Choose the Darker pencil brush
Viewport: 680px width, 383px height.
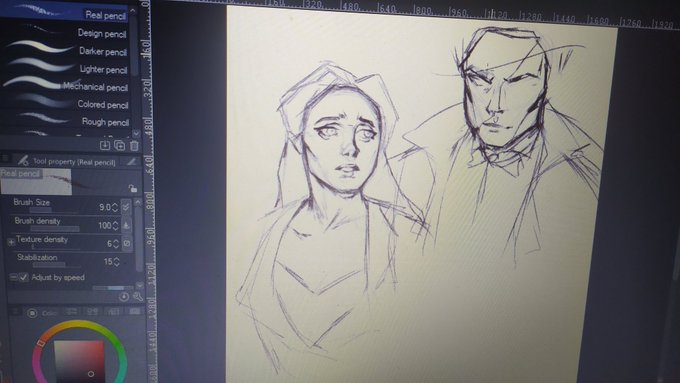64,49
